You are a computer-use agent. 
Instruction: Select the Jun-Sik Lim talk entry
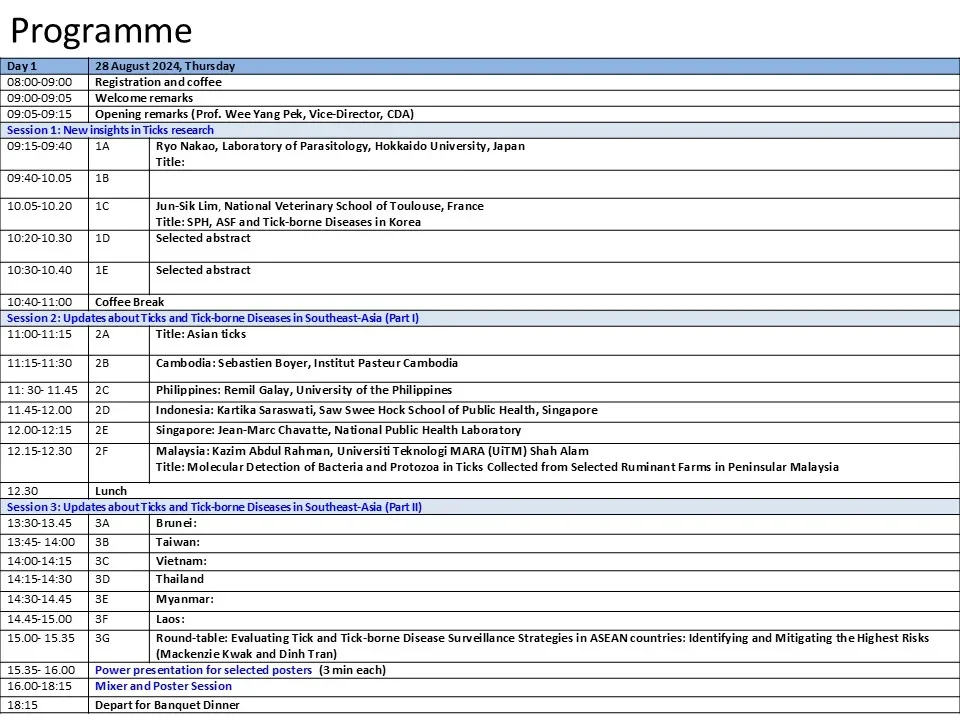click(320, 214)
